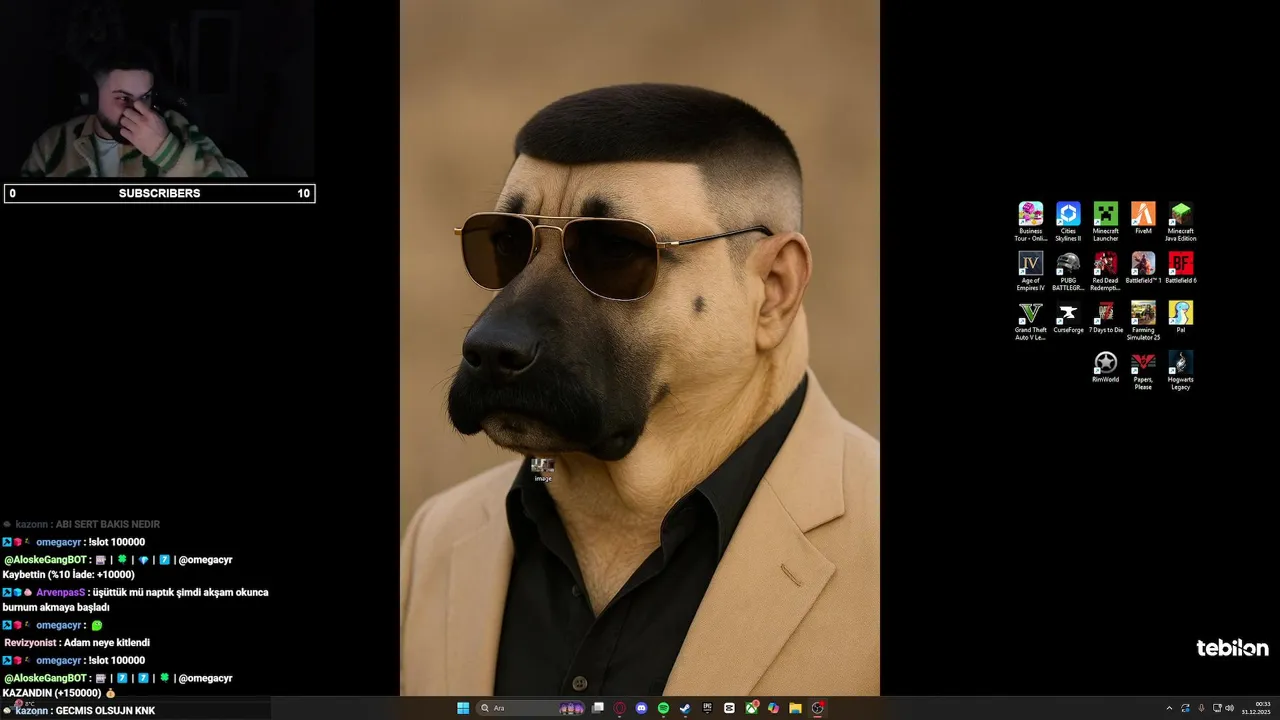
Task: Open Epic Games Launcher in taskbar
Action: [x=707, y=708]
